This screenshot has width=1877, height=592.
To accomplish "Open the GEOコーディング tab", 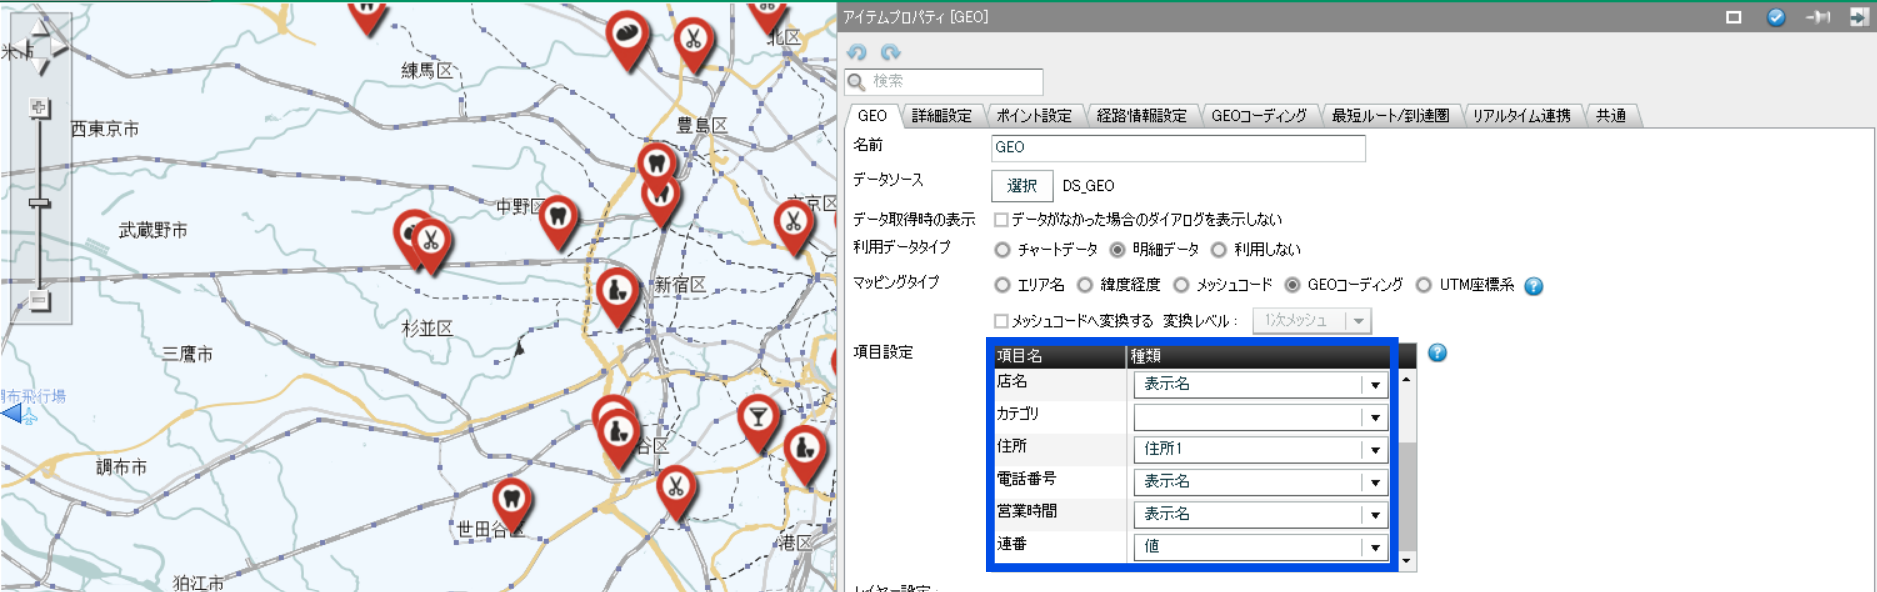I will tap(1258, 116).
